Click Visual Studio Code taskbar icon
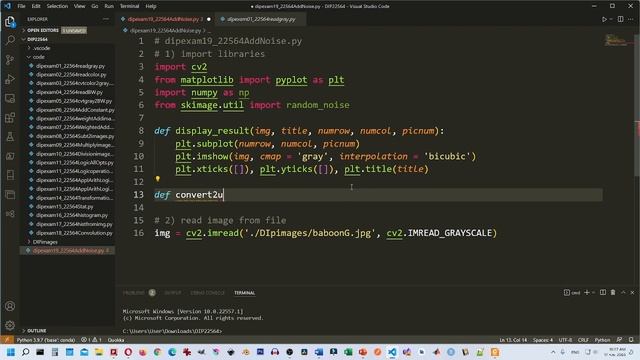 pos(392,352)
